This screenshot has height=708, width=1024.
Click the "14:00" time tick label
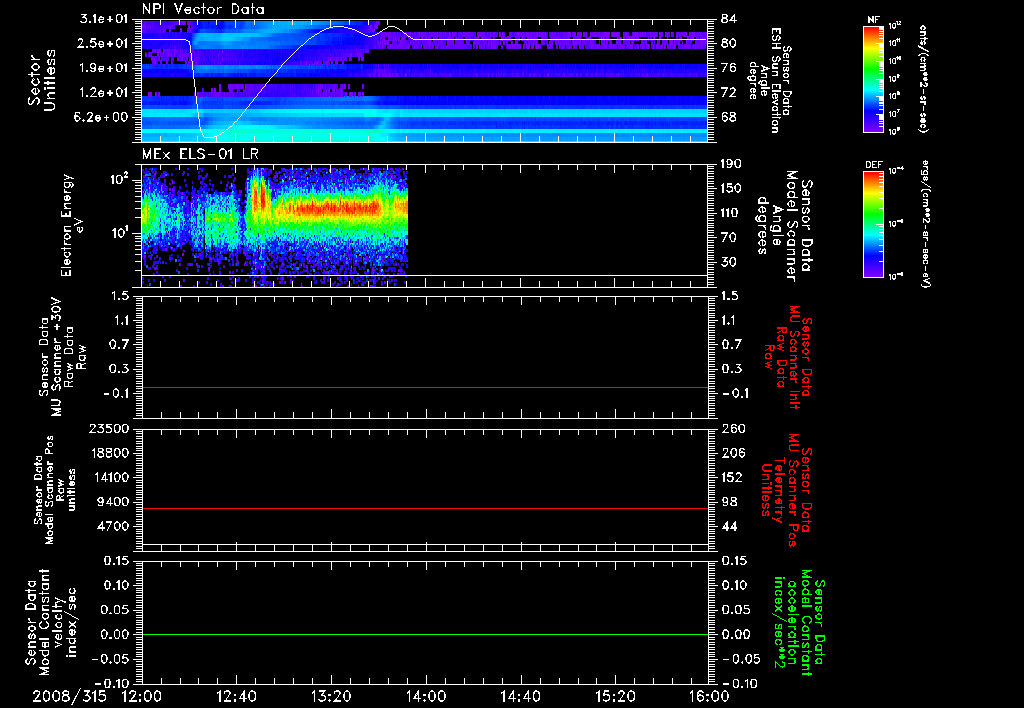click(426, 696)
